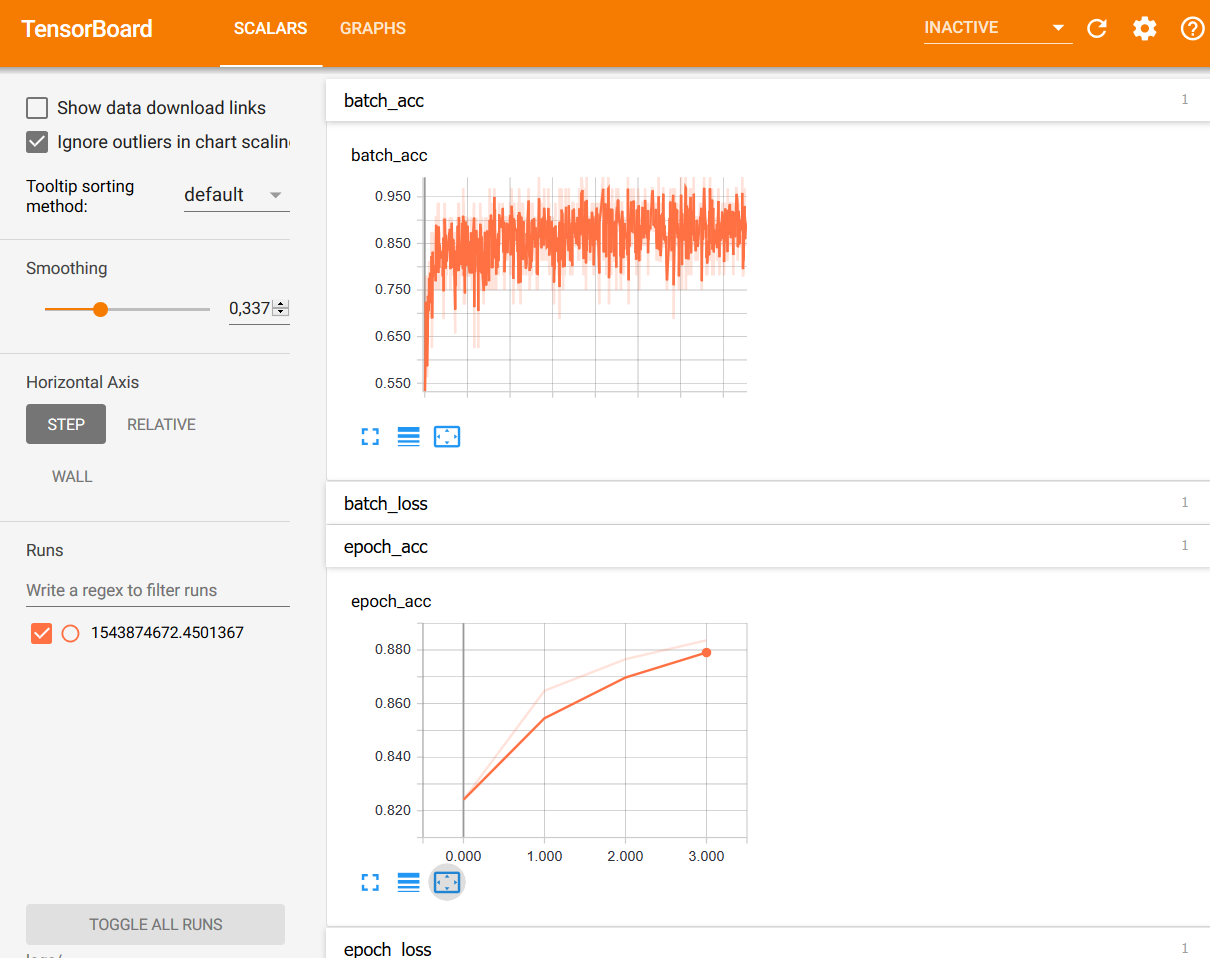Toggle log scale on the batch_acc chart
This screenshot has height=958, width=1210.
point(408,436)
